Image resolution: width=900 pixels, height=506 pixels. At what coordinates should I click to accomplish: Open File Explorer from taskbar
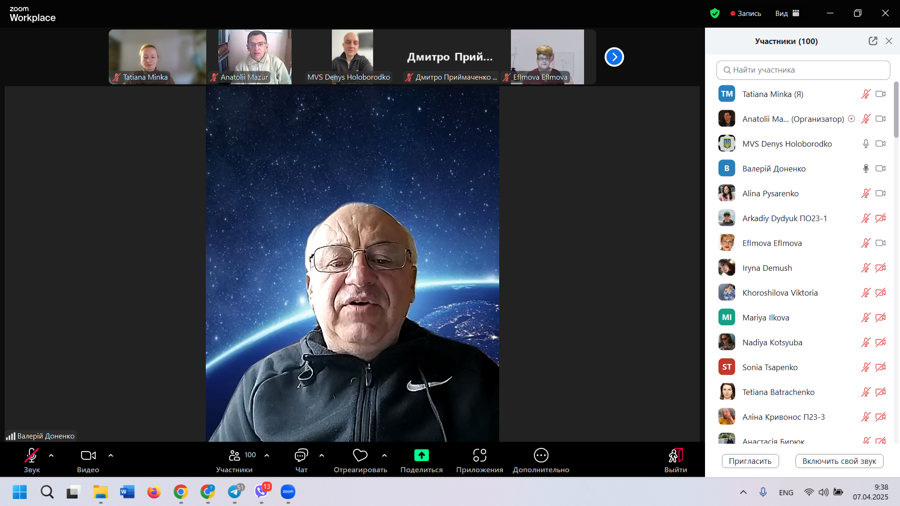click(100, 492)
